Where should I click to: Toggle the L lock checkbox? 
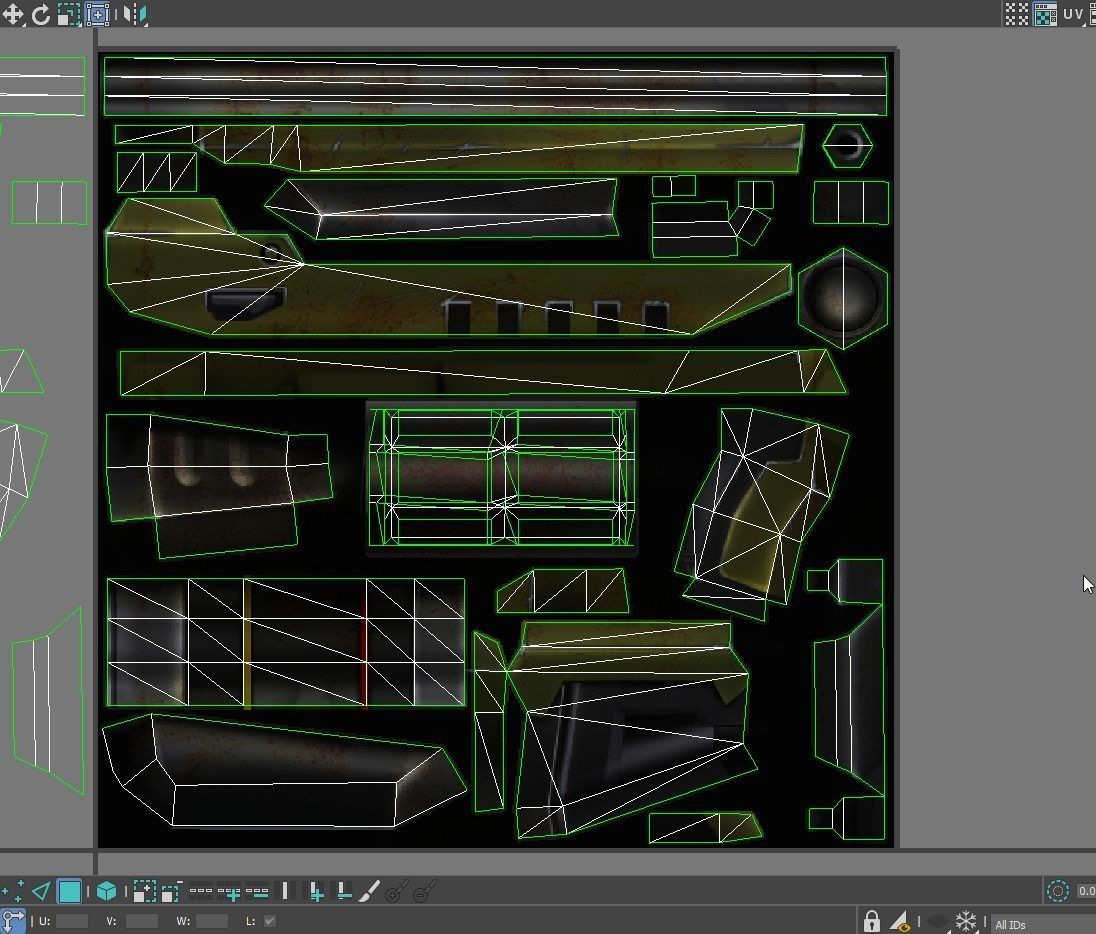tap(270, 921)
